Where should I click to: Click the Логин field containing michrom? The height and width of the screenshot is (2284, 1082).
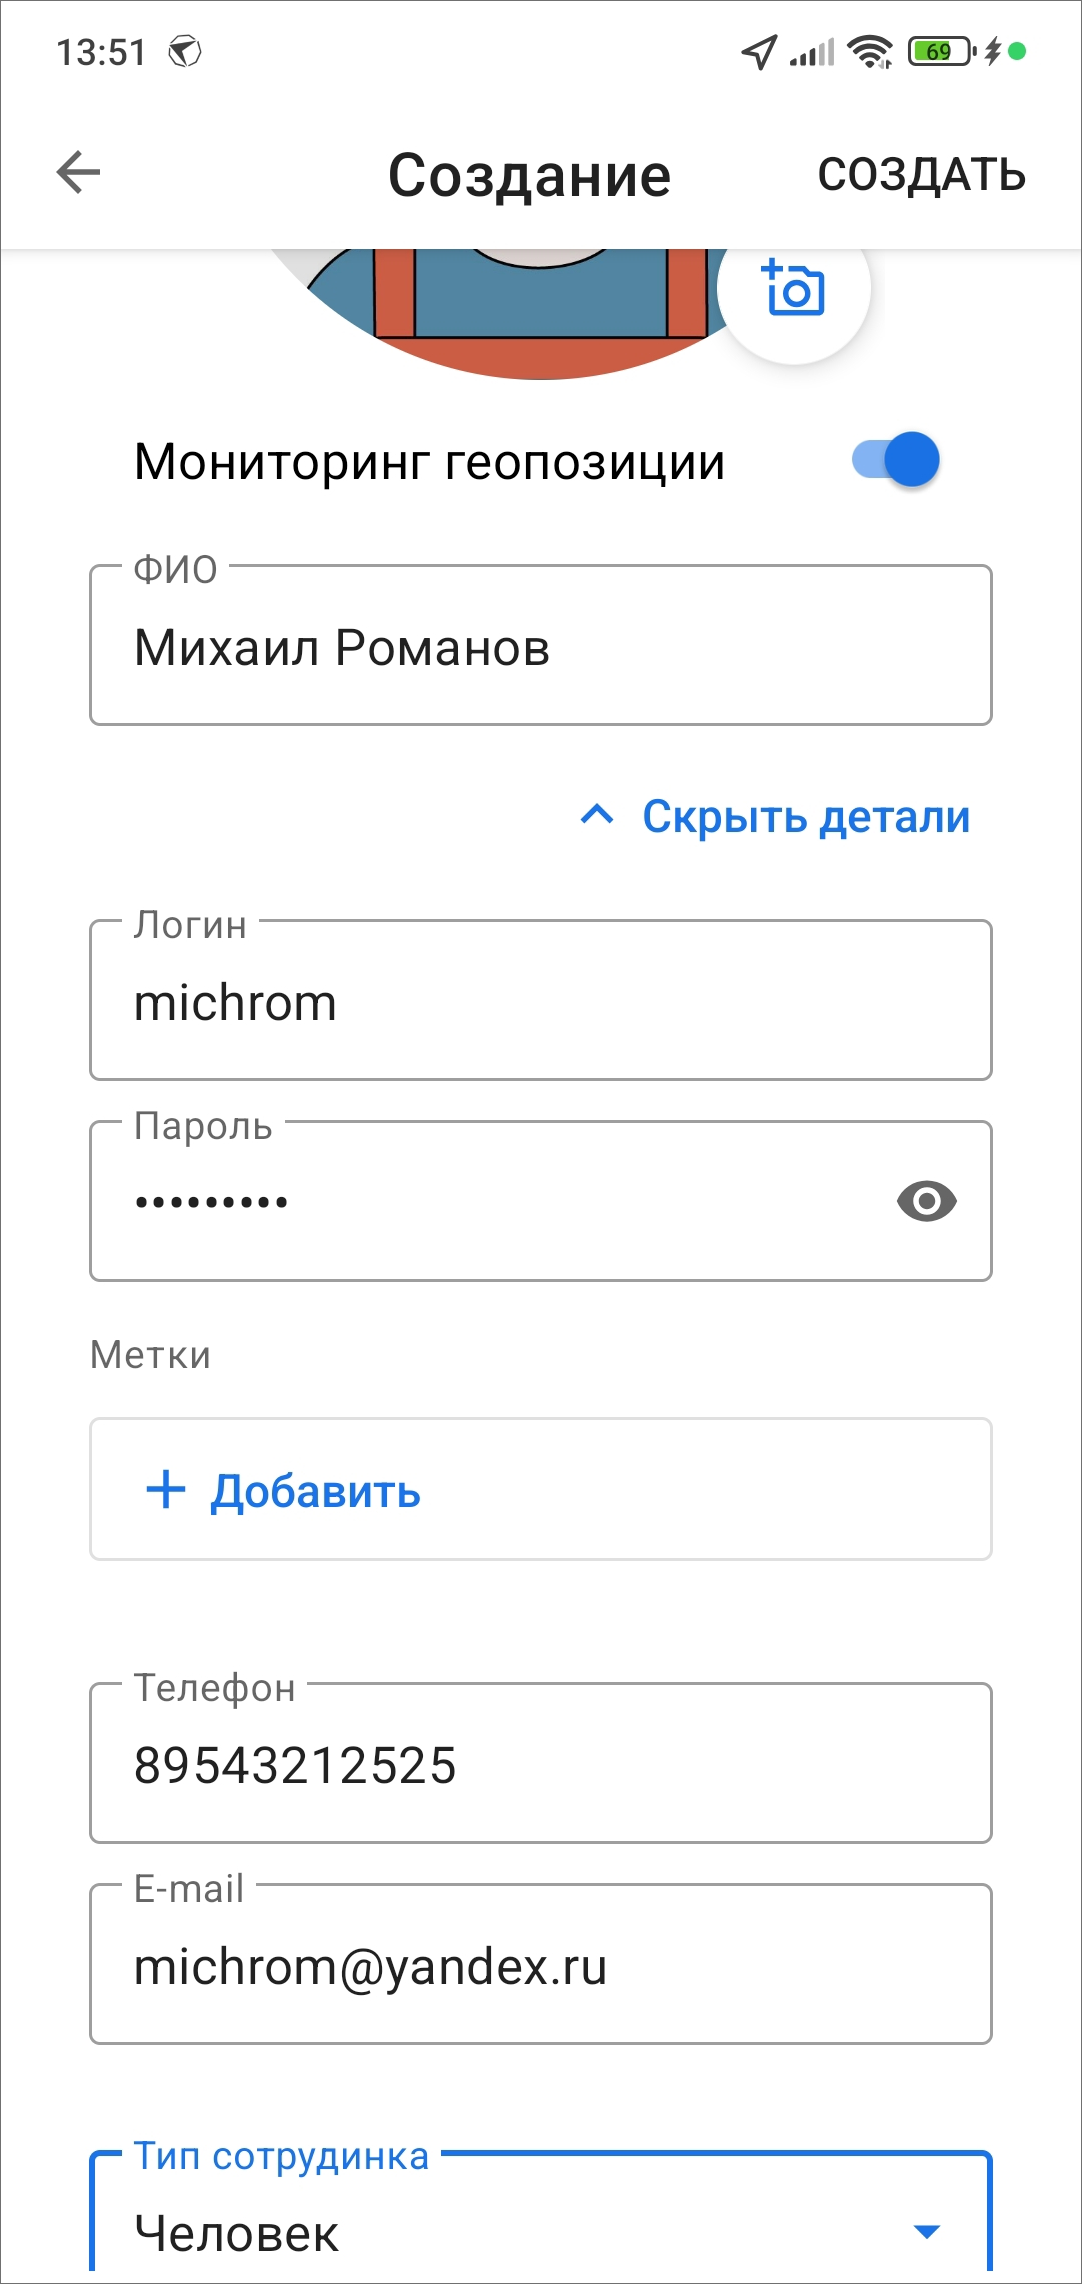(540, 1002)
